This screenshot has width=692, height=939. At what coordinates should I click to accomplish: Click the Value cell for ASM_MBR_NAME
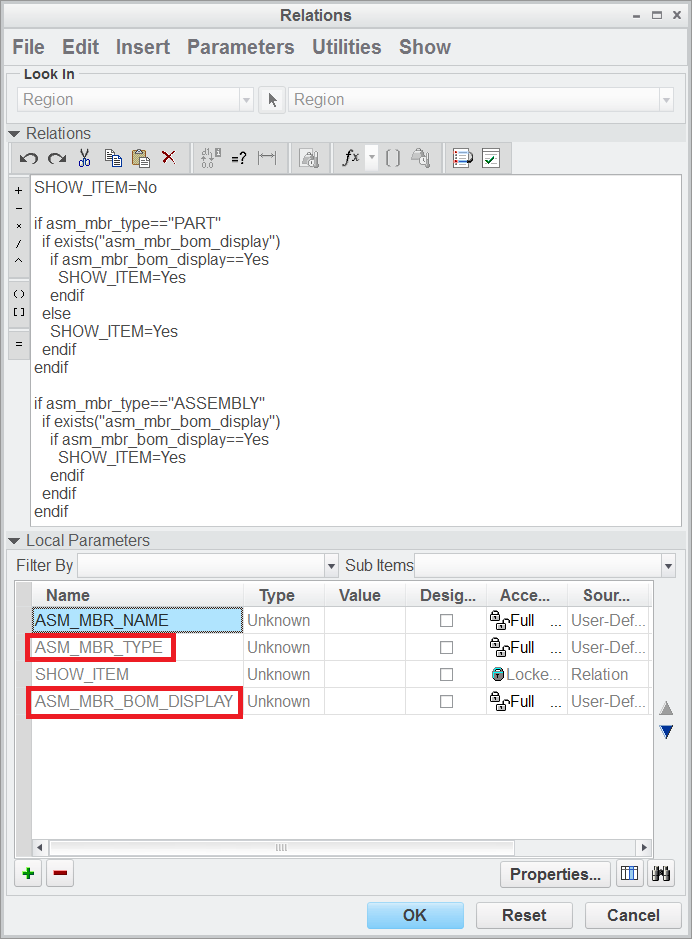click(x=365, y=620)
